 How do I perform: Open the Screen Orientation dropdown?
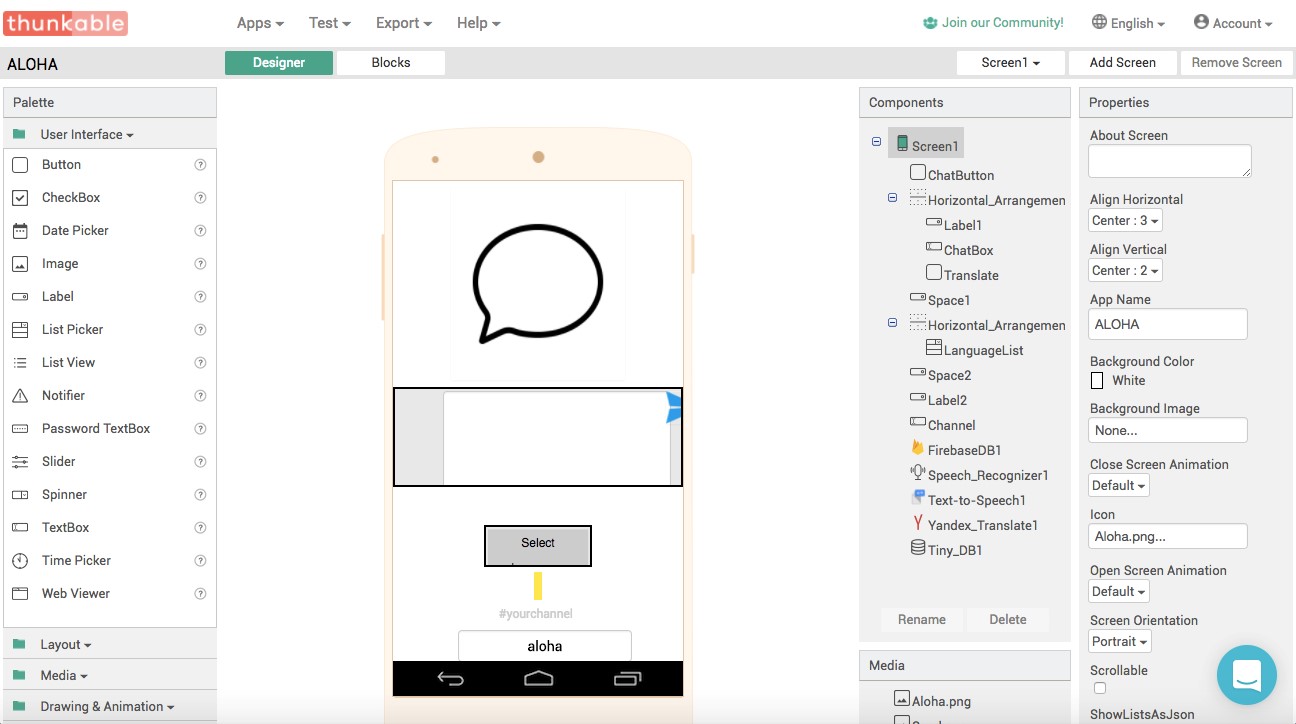[1119, 642]
